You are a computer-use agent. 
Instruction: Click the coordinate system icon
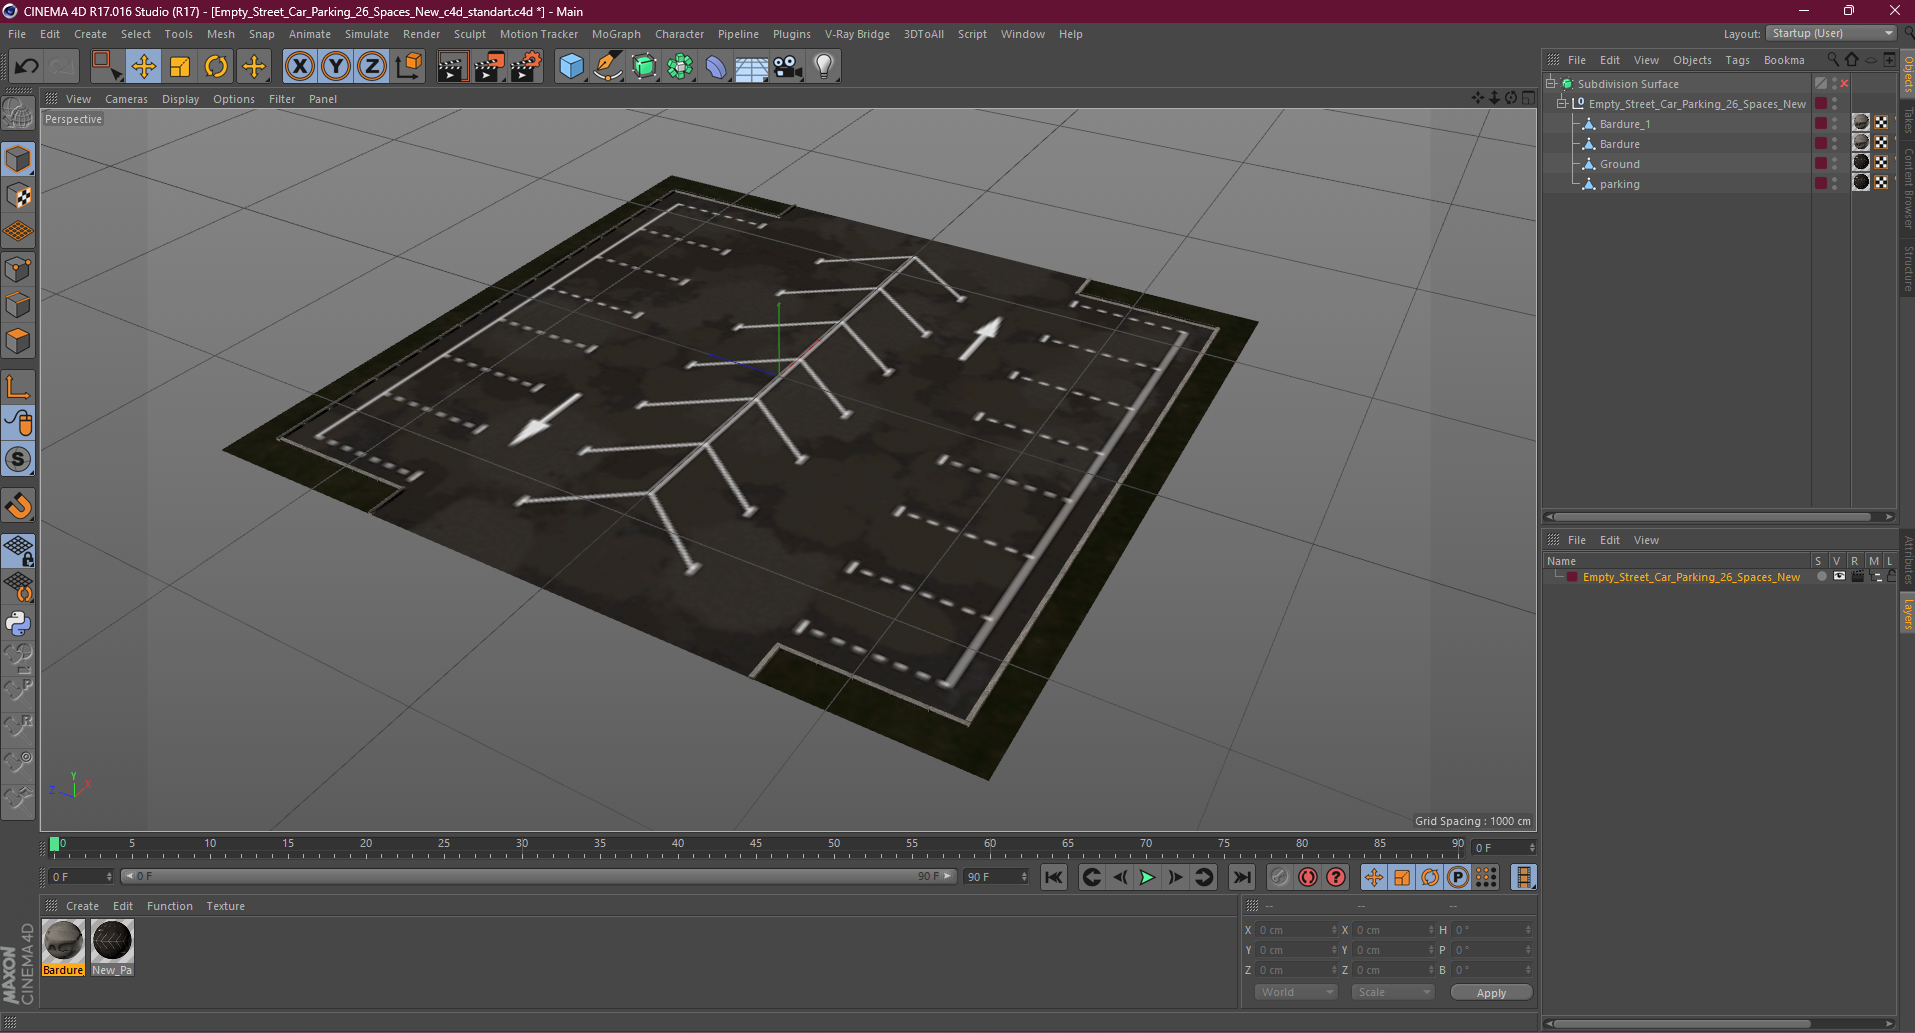pyautogui.click(x=409, y=67)
